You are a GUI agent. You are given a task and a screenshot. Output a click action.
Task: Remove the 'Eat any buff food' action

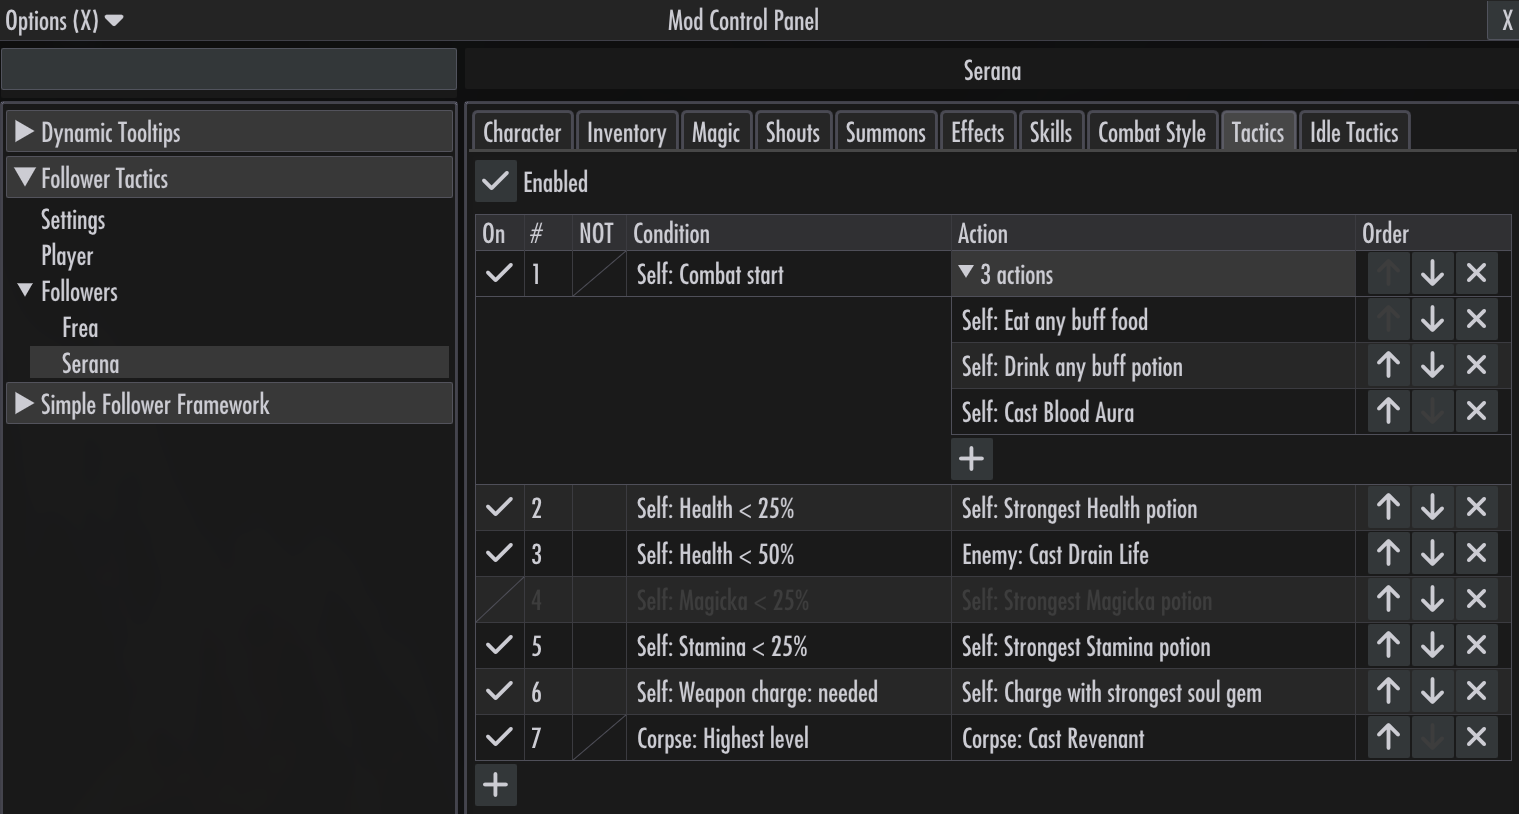coord(1476,319)
